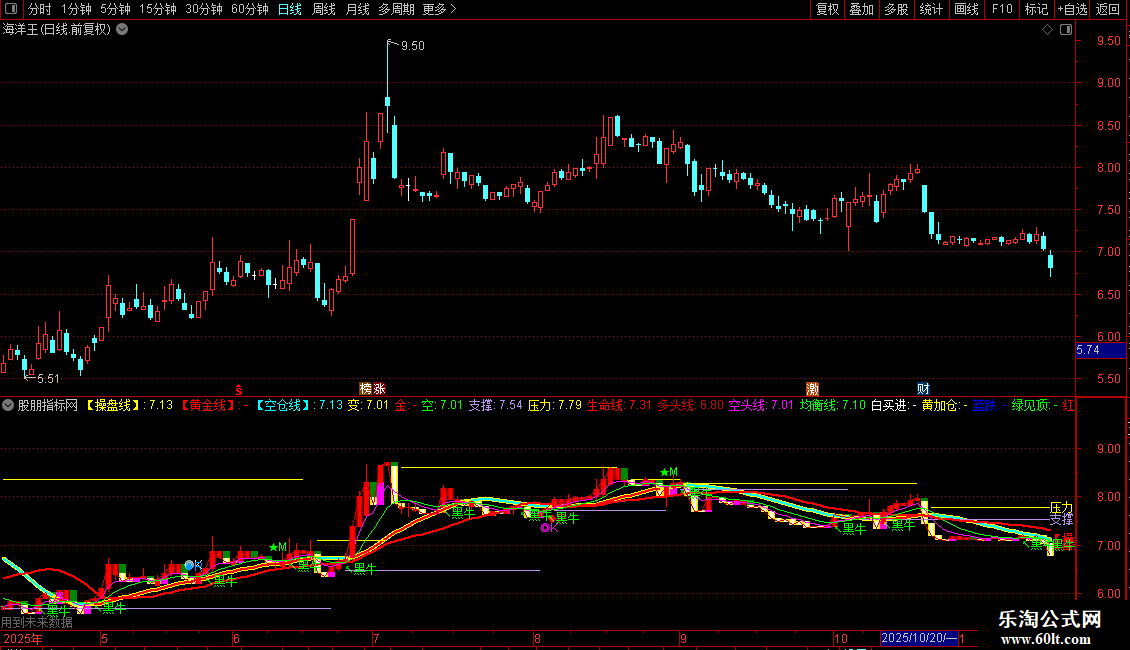Screen dimensions: 1130x650
Task: Select the 周线 weekly tab
Action: [x=324, y=9]
